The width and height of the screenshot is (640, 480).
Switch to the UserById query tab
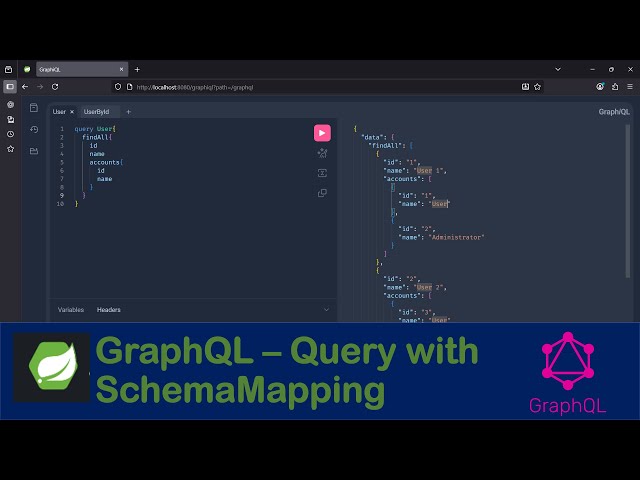pyautogui.click(x=96, y=112)
